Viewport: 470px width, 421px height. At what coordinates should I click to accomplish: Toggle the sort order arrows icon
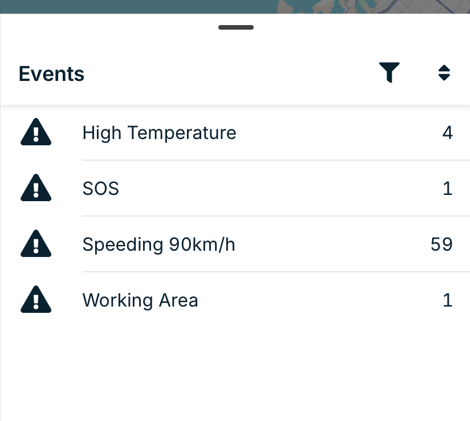[x=444, y=73]
